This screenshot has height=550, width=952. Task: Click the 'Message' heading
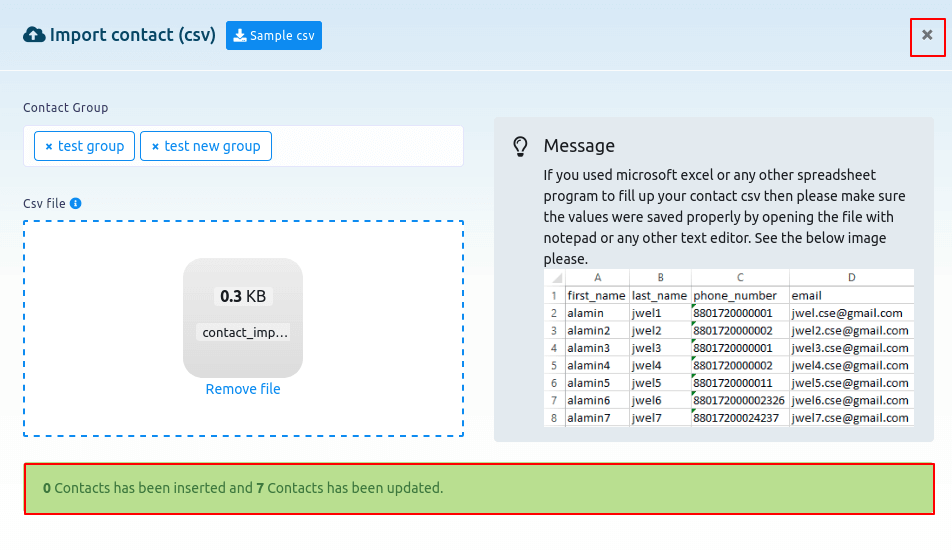579,146
